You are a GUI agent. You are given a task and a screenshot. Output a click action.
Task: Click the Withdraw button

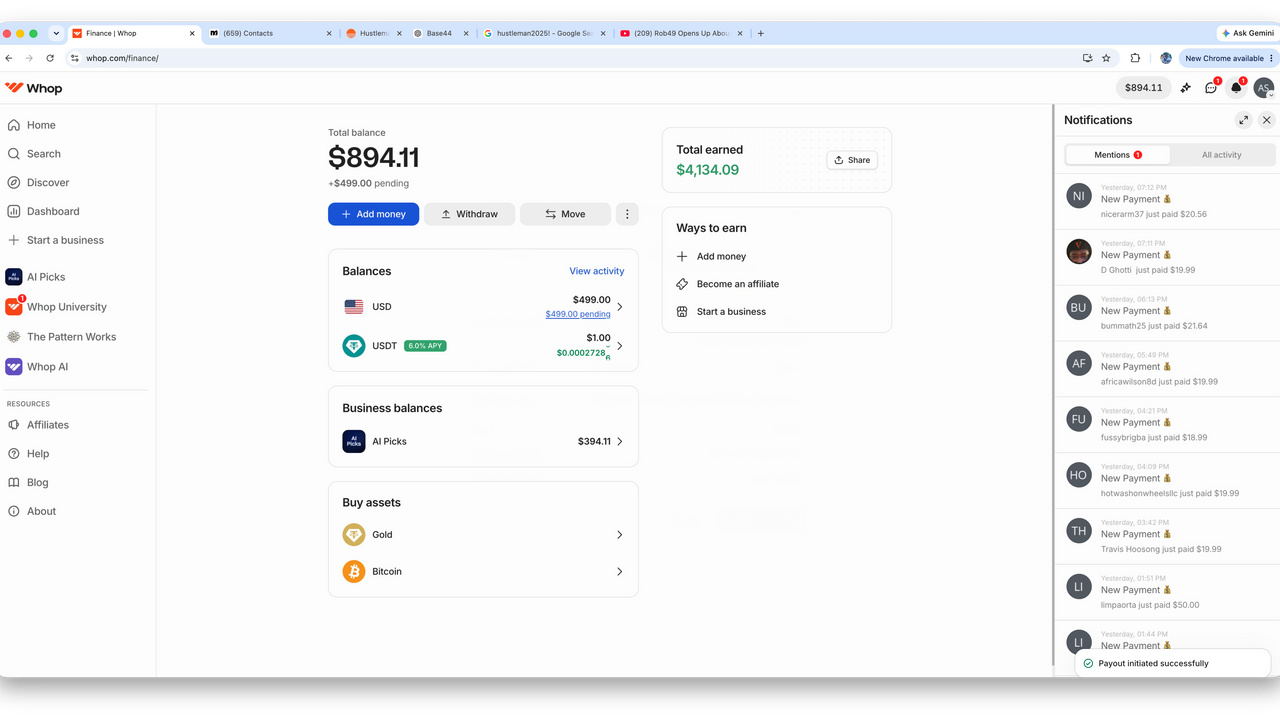click(x=469, y=214)
